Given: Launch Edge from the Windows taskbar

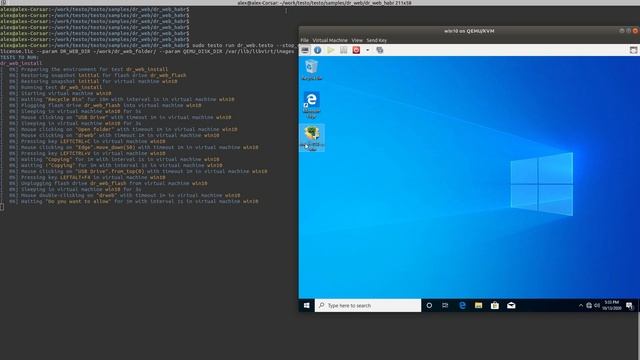Looking at the screenshot, I should [462, 305].
